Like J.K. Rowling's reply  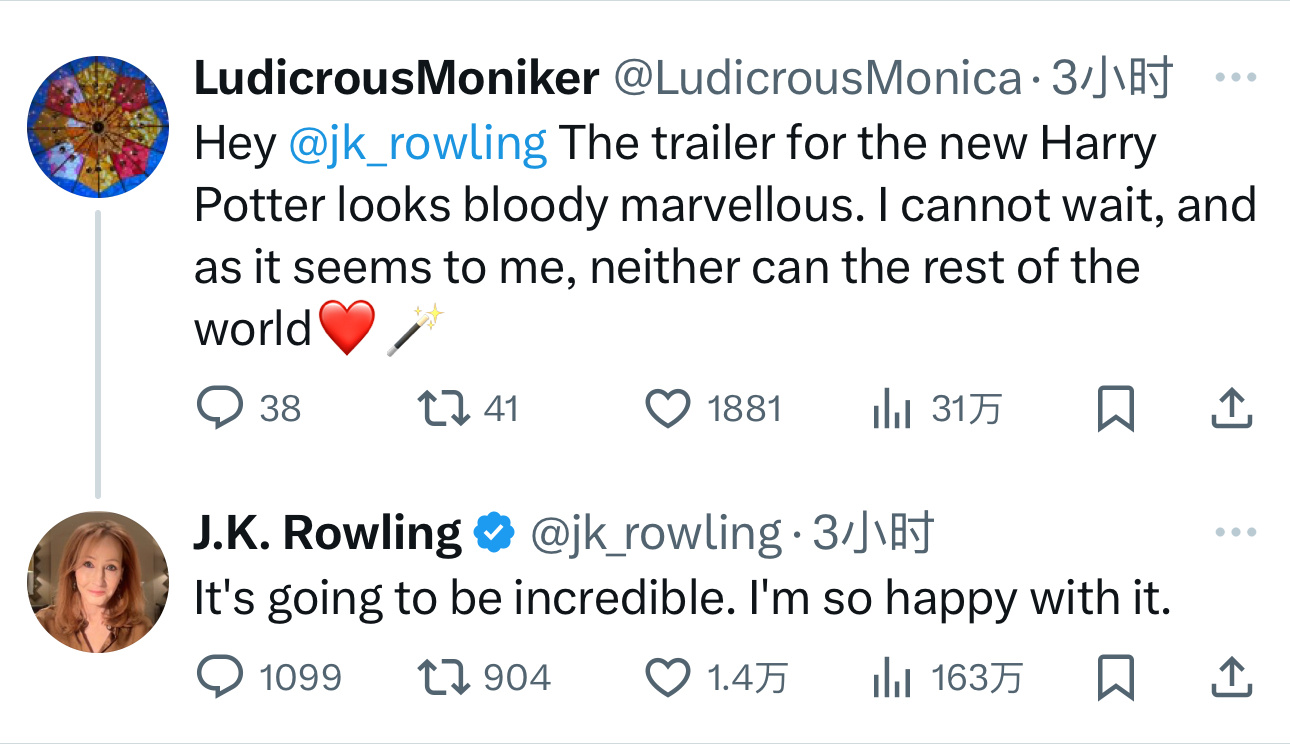pyautogui.click(x=667, y=678)
